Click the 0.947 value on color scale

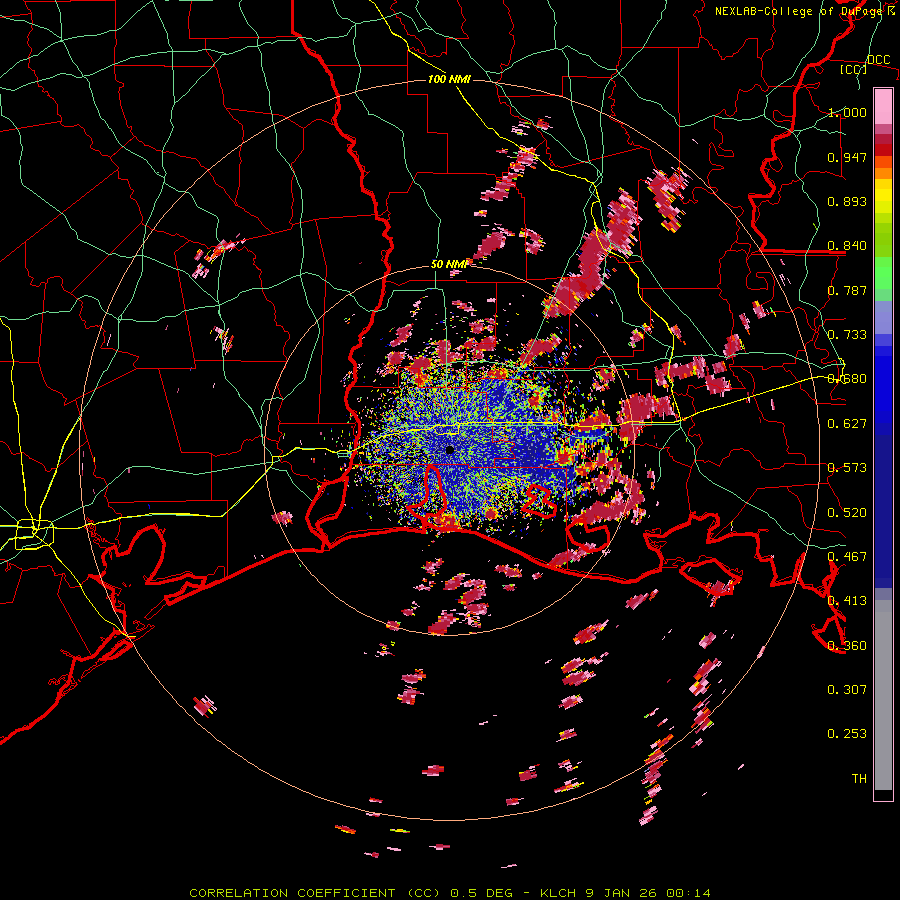[x=847, y=157]
